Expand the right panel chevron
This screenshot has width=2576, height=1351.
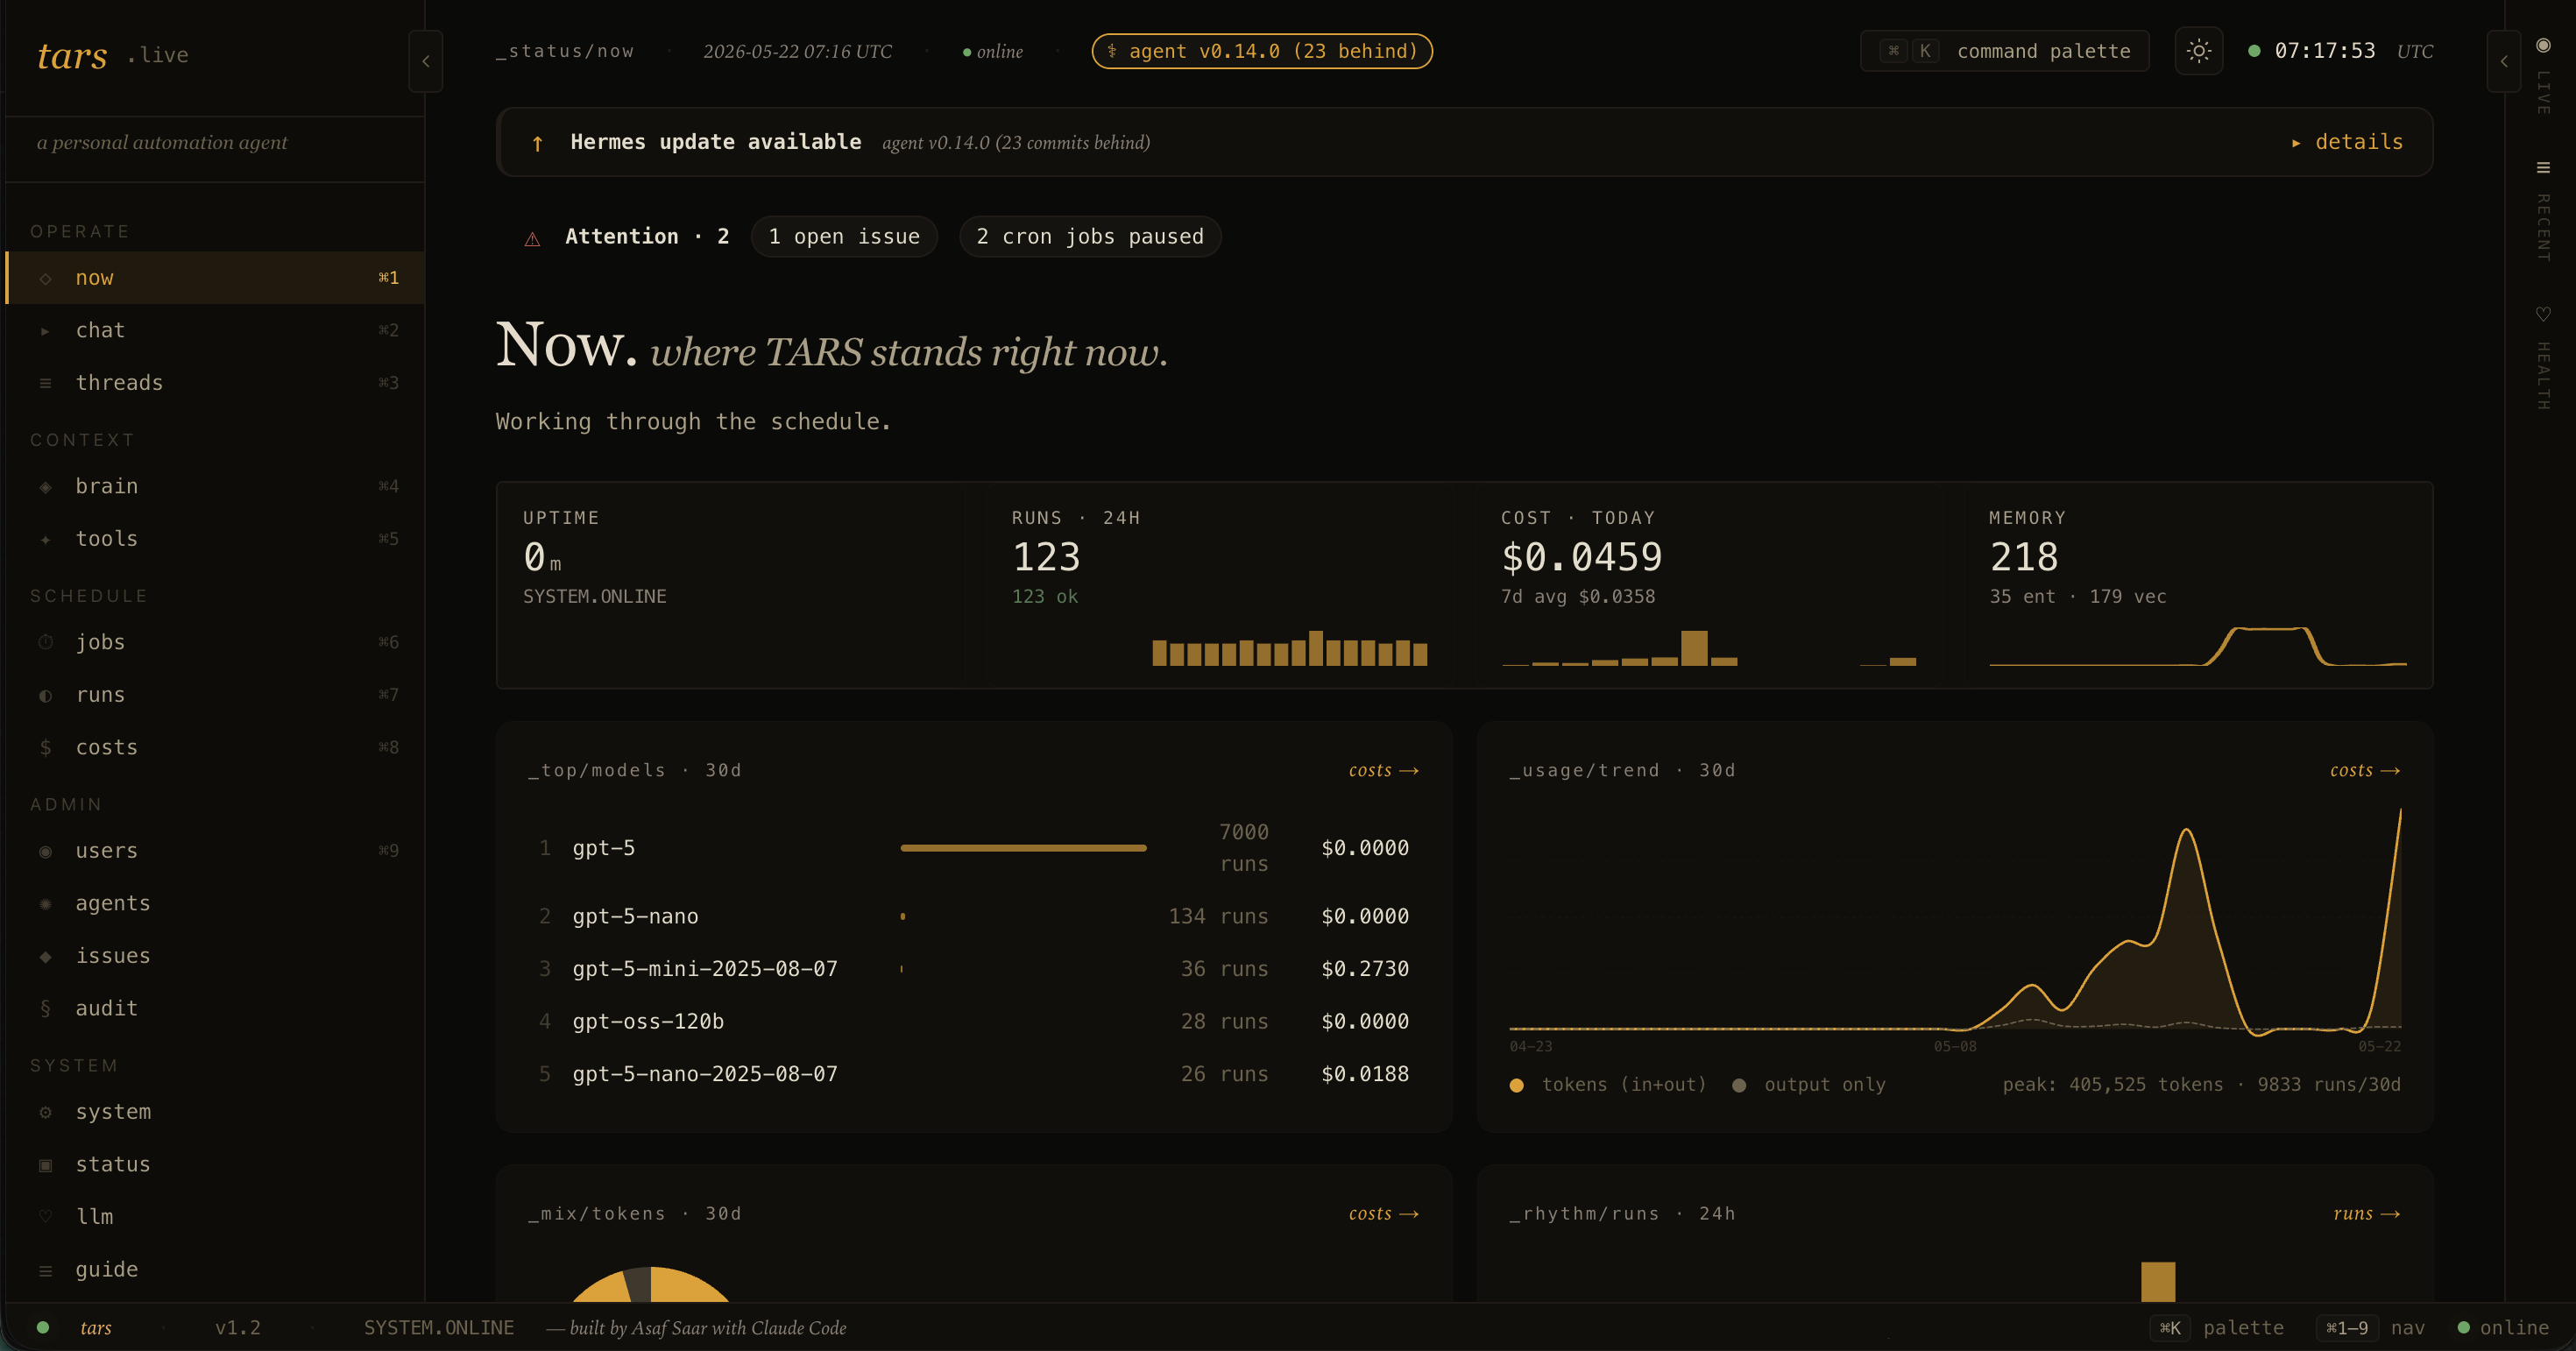coord(2503,61)
